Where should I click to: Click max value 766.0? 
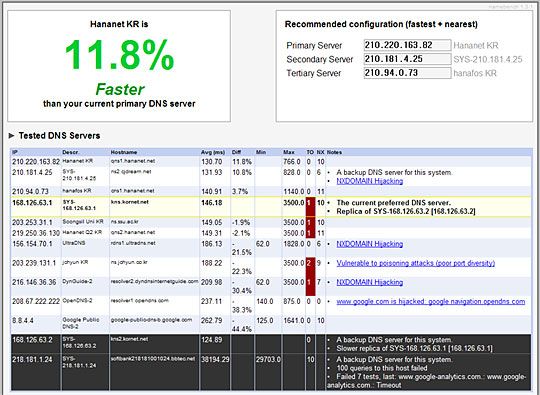292,162
